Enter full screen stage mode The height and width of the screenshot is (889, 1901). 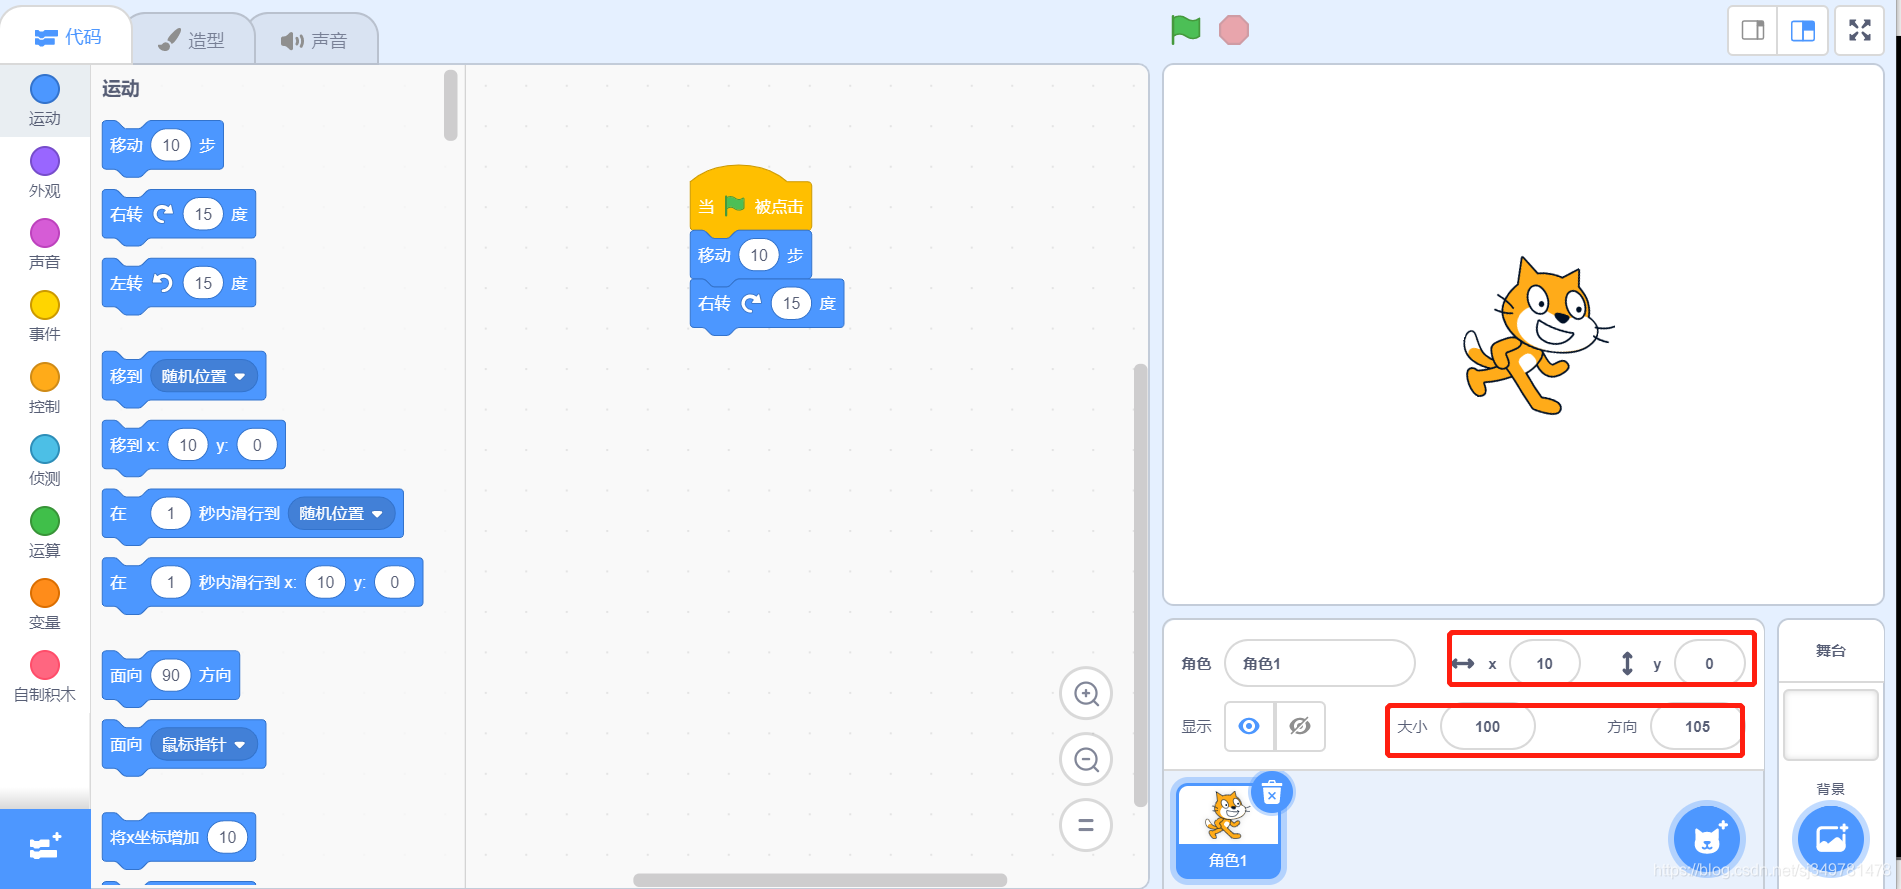point(1860,30)
